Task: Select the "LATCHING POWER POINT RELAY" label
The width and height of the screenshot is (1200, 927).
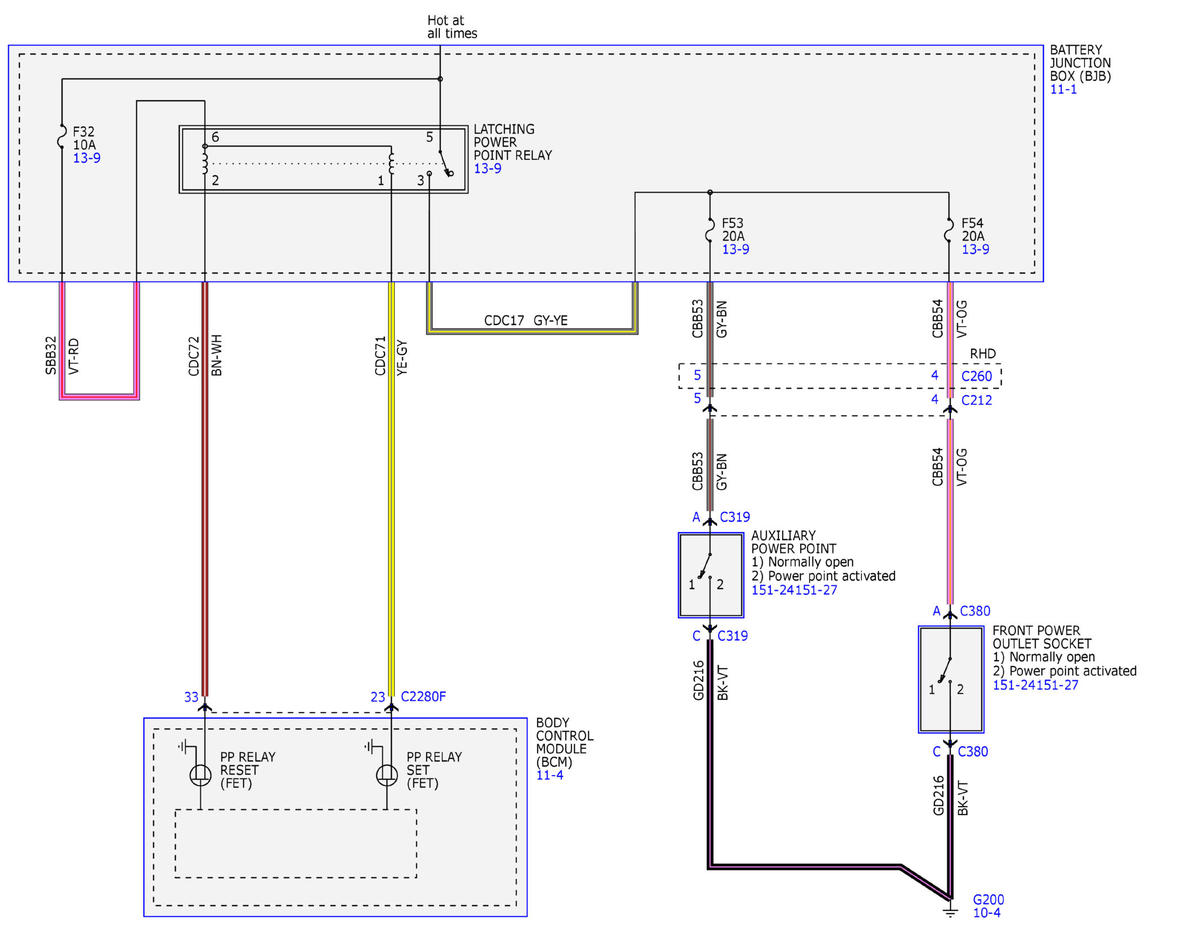Action: click(512, 142)
